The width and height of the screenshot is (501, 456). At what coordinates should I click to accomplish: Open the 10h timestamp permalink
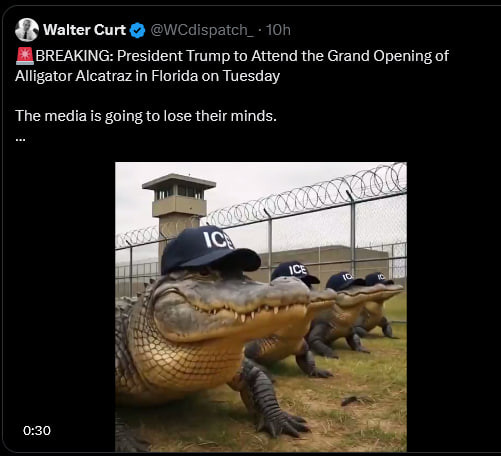coord(278,30)
